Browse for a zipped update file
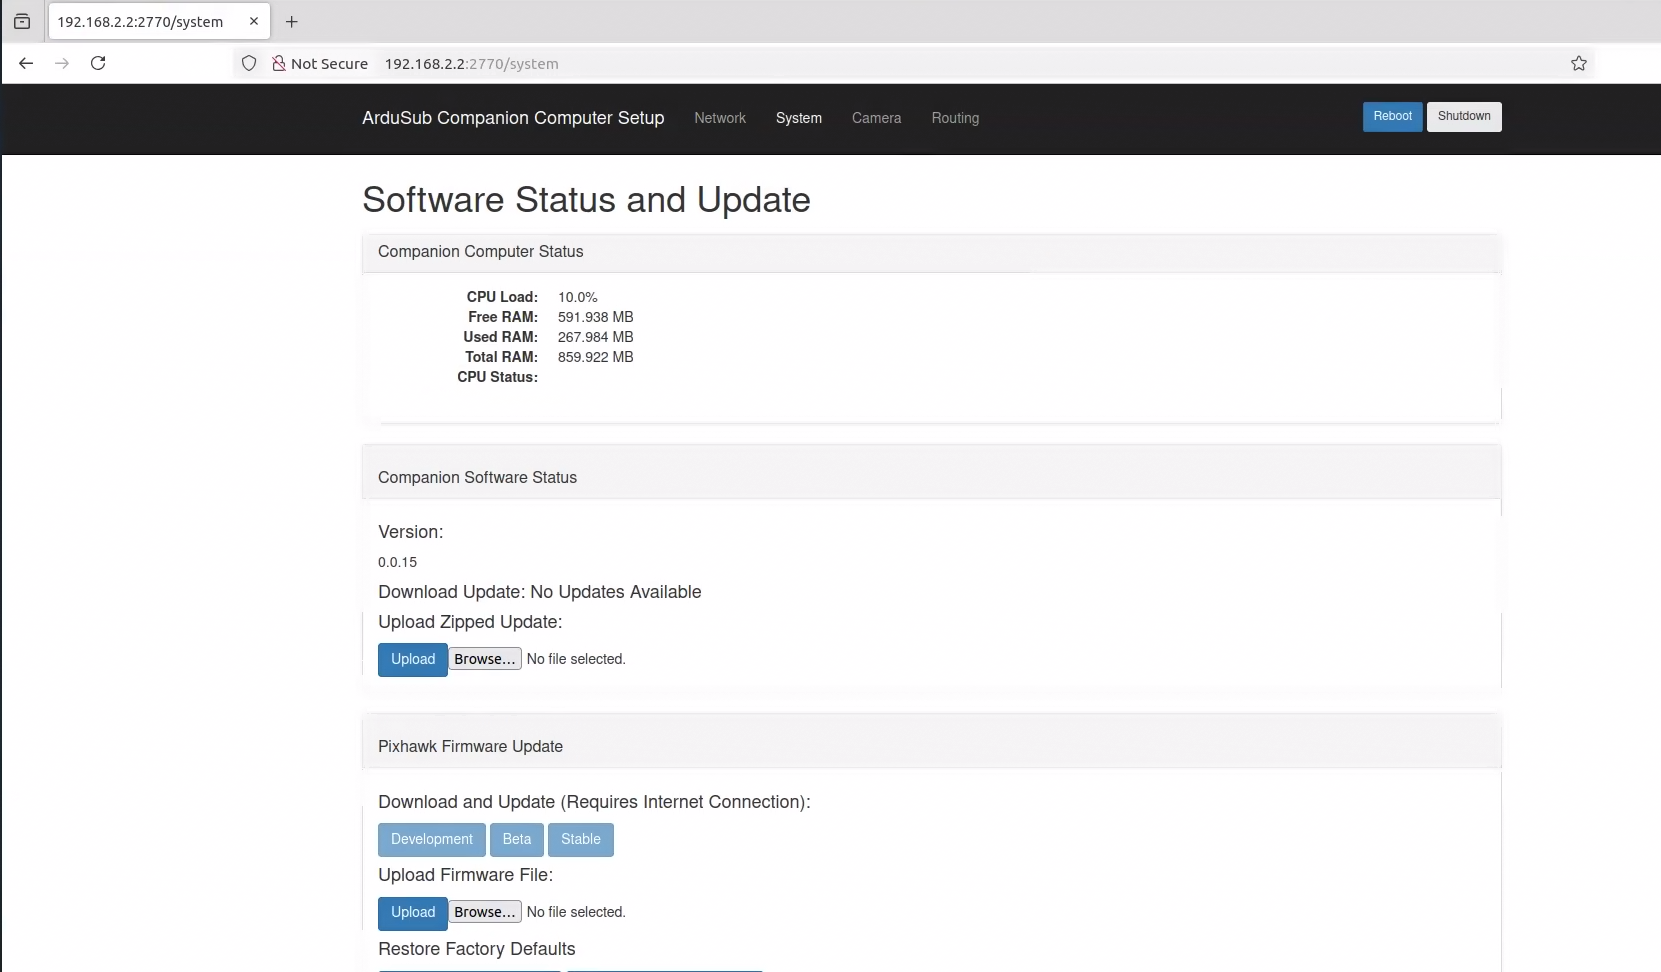The width and height of the screenshot is (1661, 972). tap(485, 659)
